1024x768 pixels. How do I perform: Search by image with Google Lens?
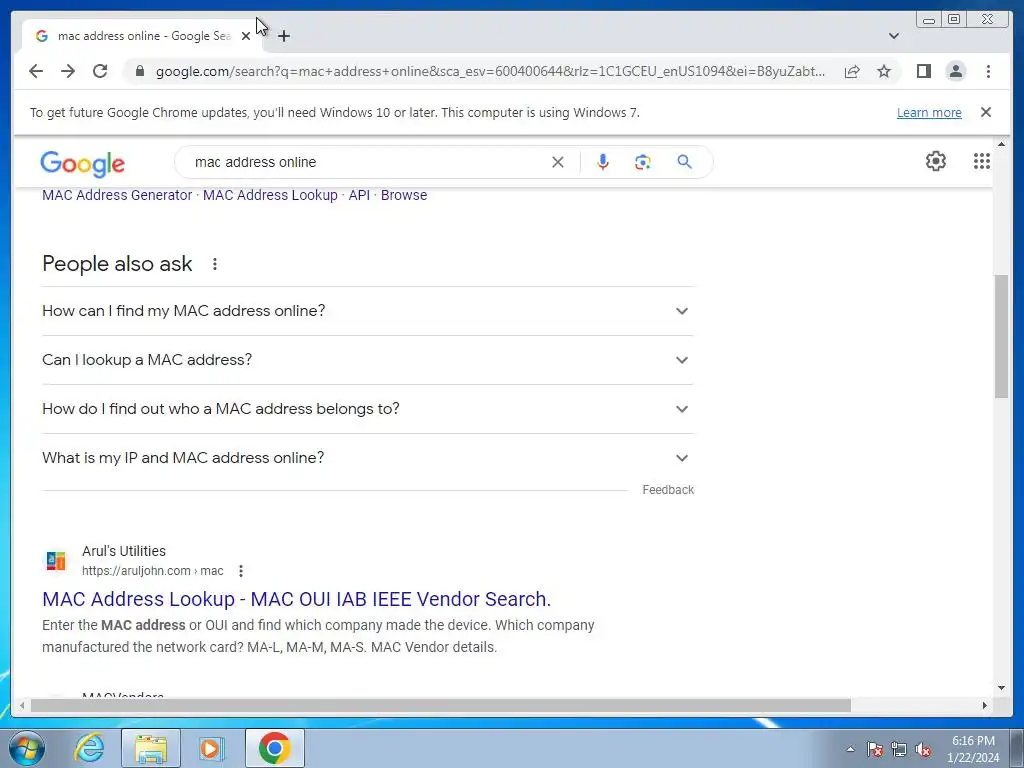pyautogui.click(x=643, y=162)
